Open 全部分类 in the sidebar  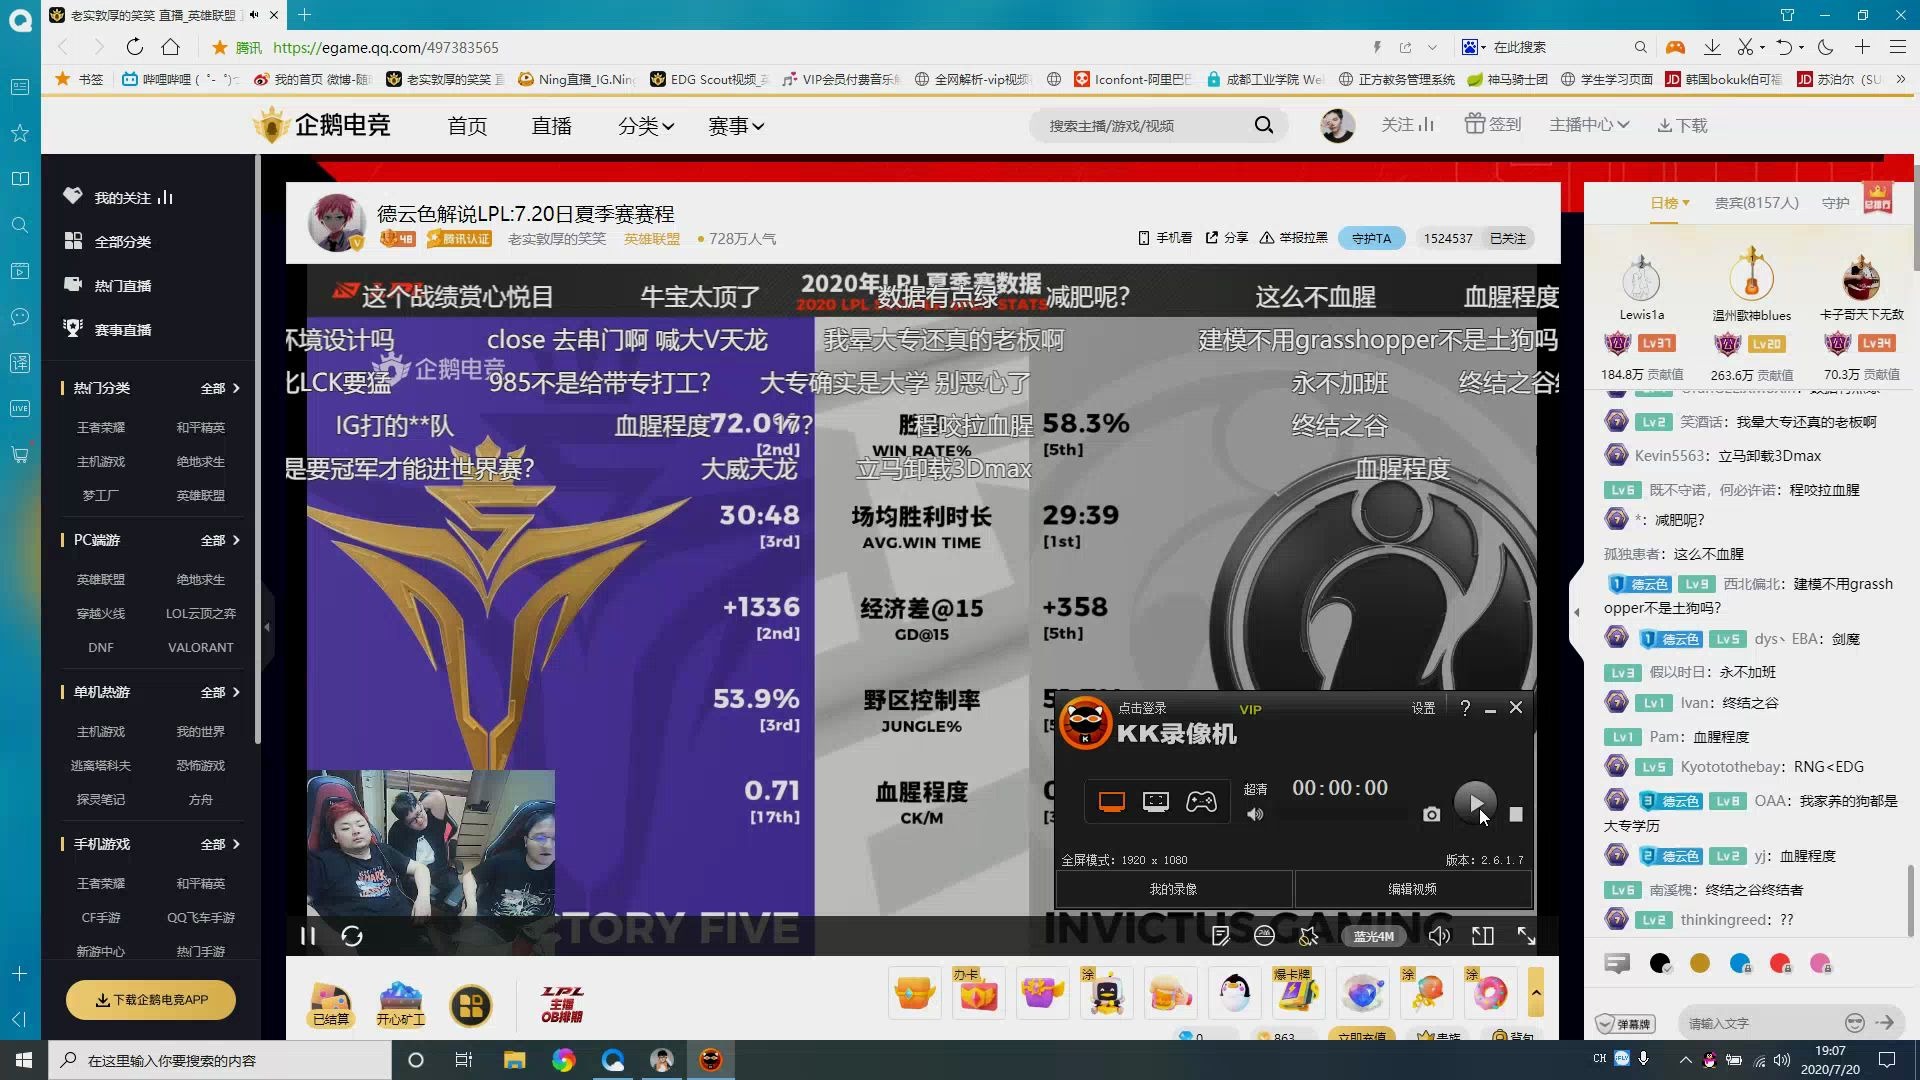107,242
